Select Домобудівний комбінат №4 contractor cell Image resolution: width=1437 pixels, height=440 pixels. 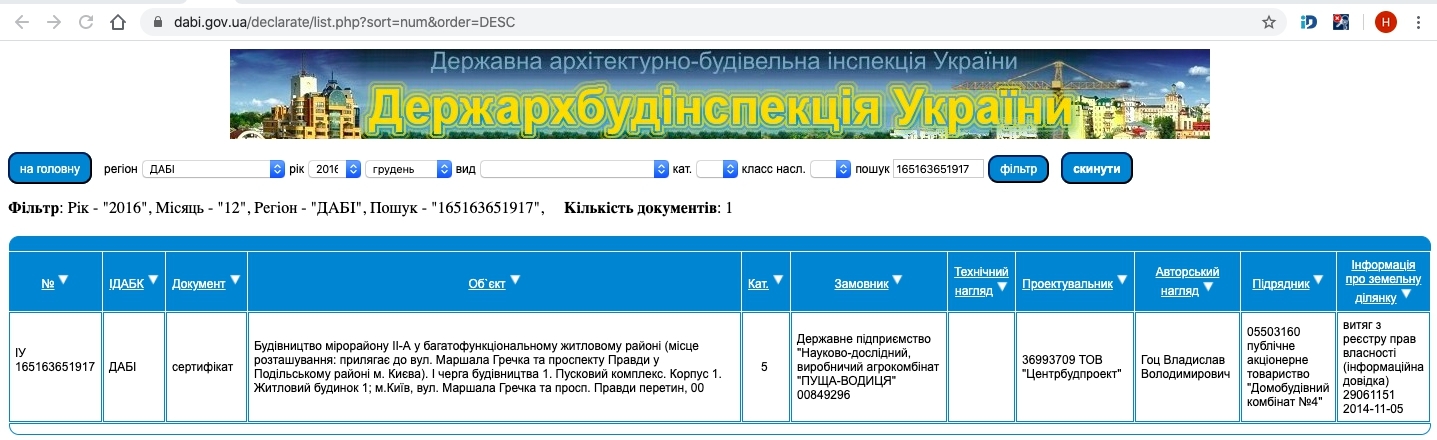coord(1288,367)
